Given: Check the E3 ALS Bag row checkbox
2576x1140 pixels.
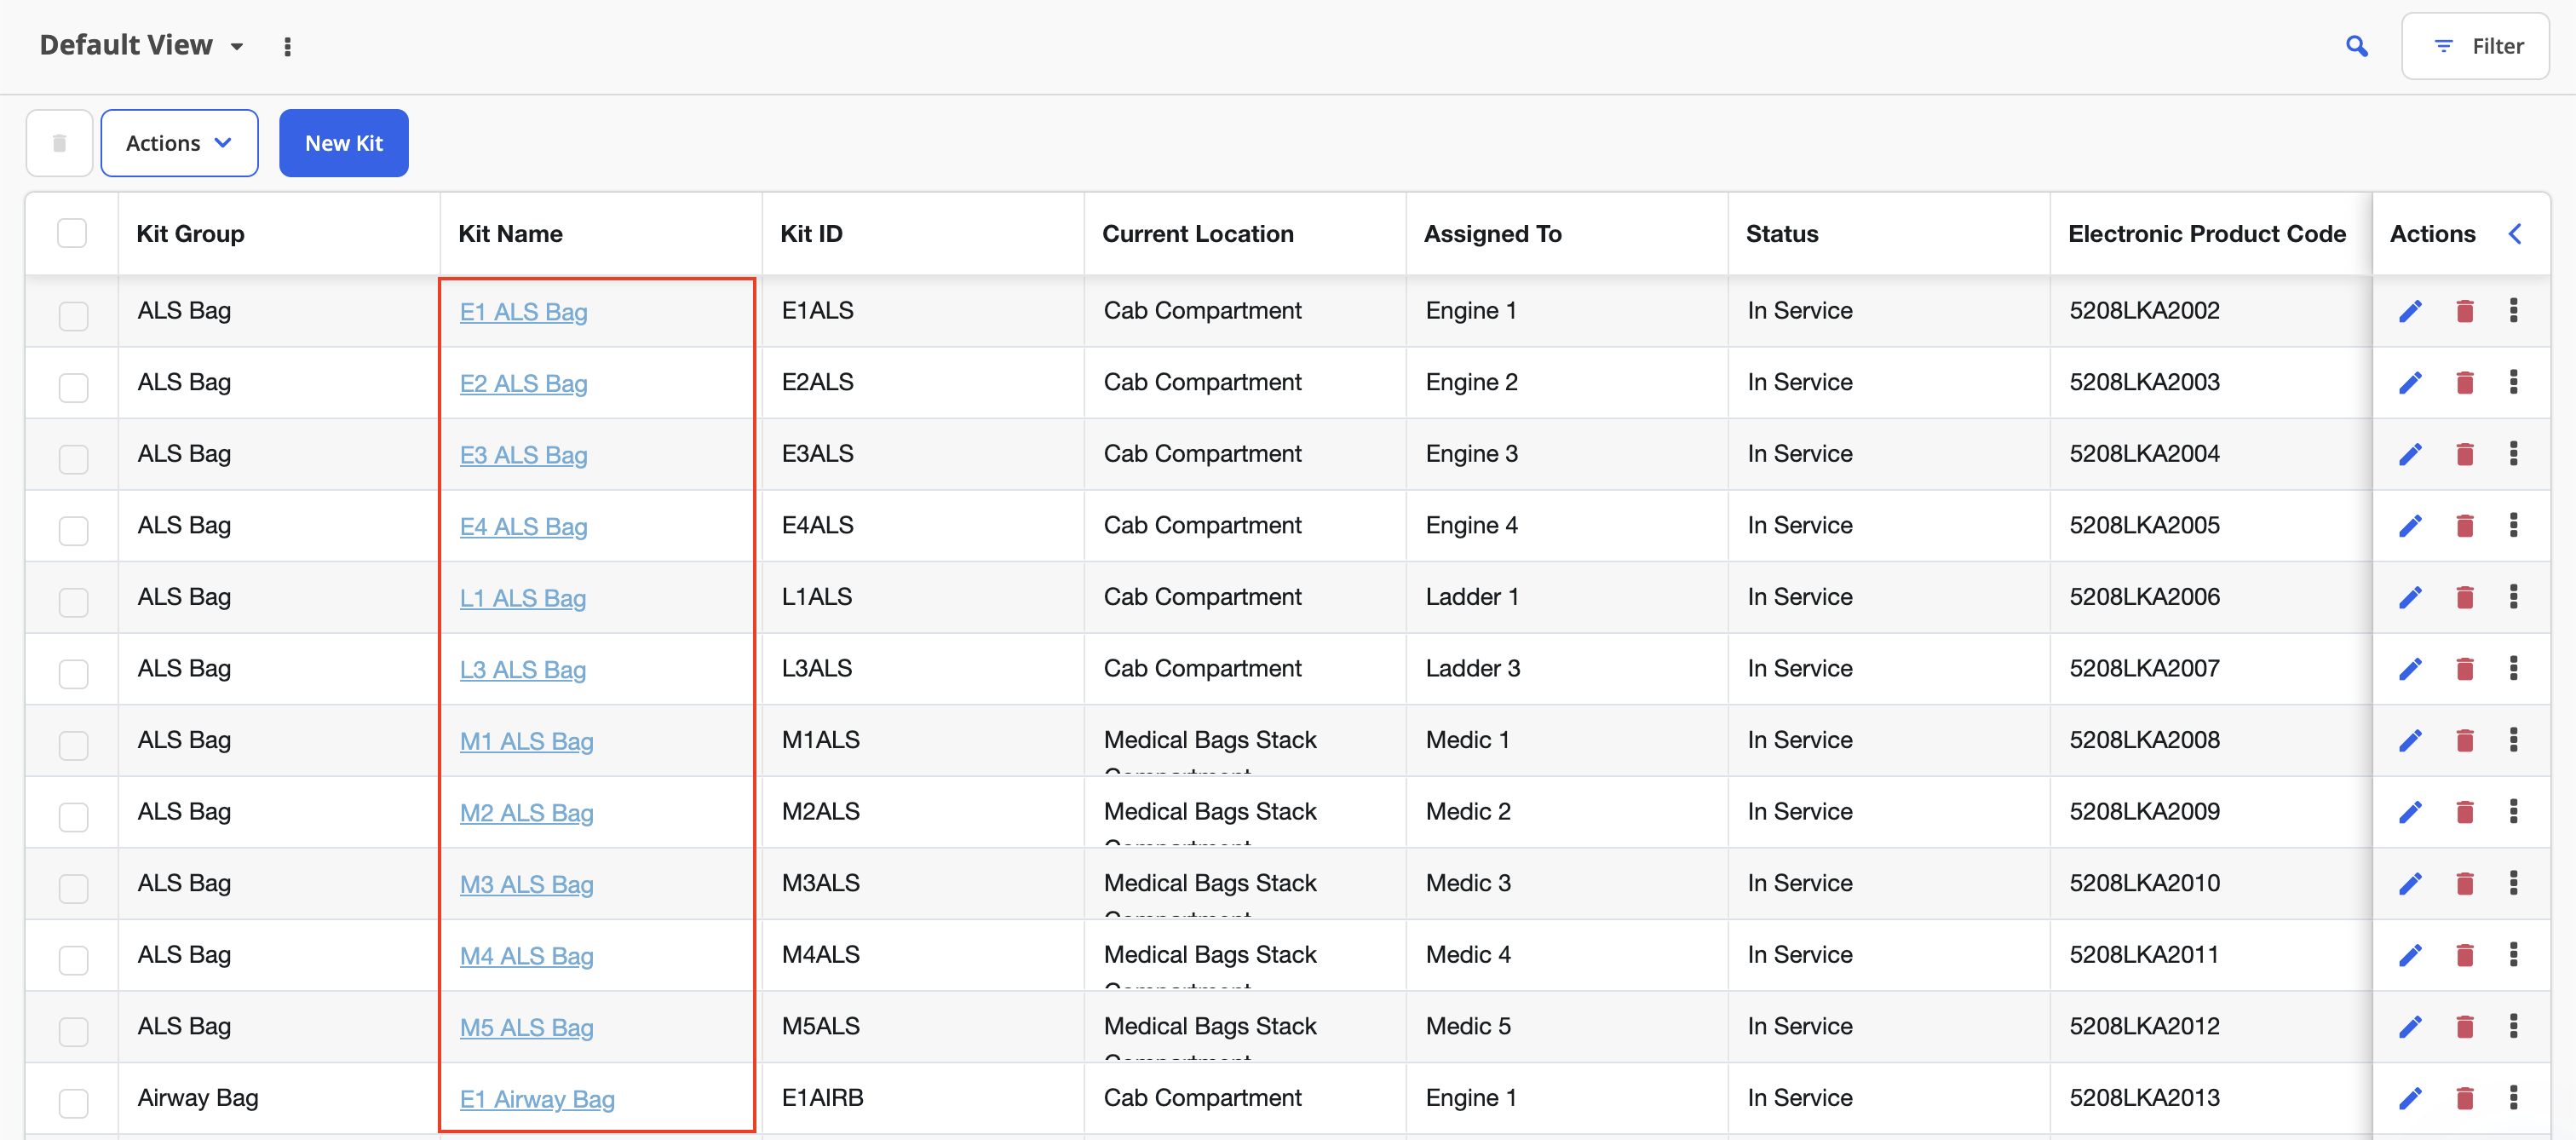Looking at the screenshot, I should 73,459.
